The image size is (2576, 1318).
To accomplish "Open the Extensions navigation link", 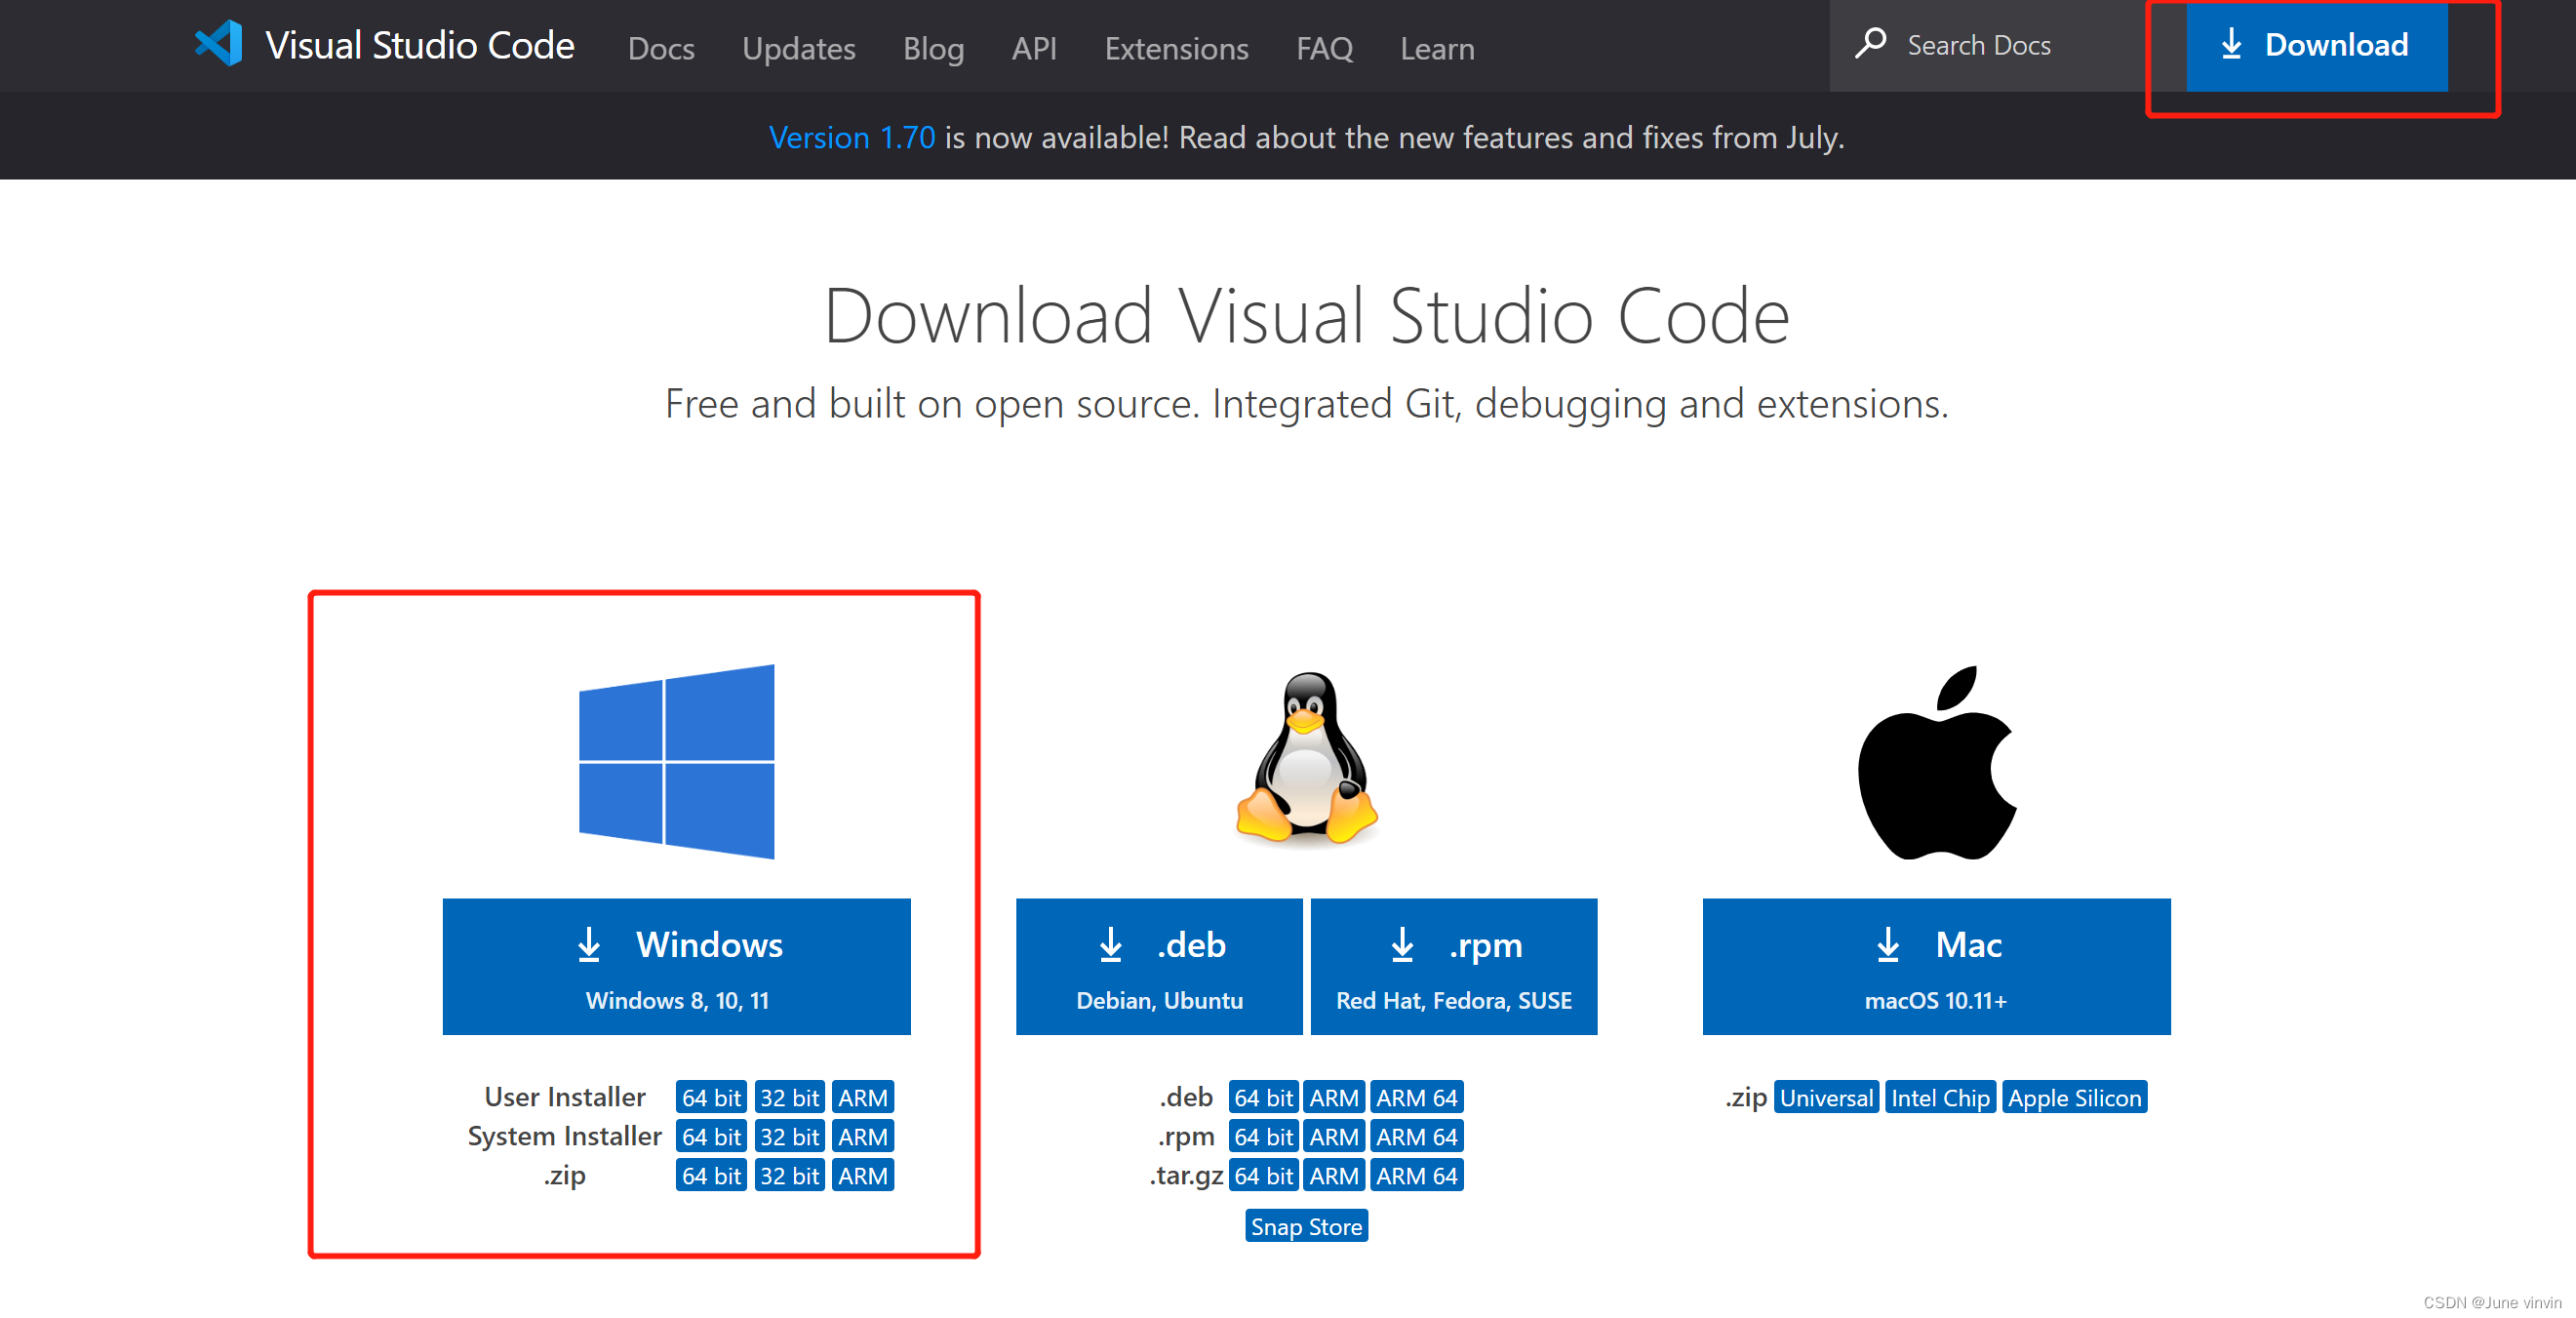I will click(x=1176, y=48).
